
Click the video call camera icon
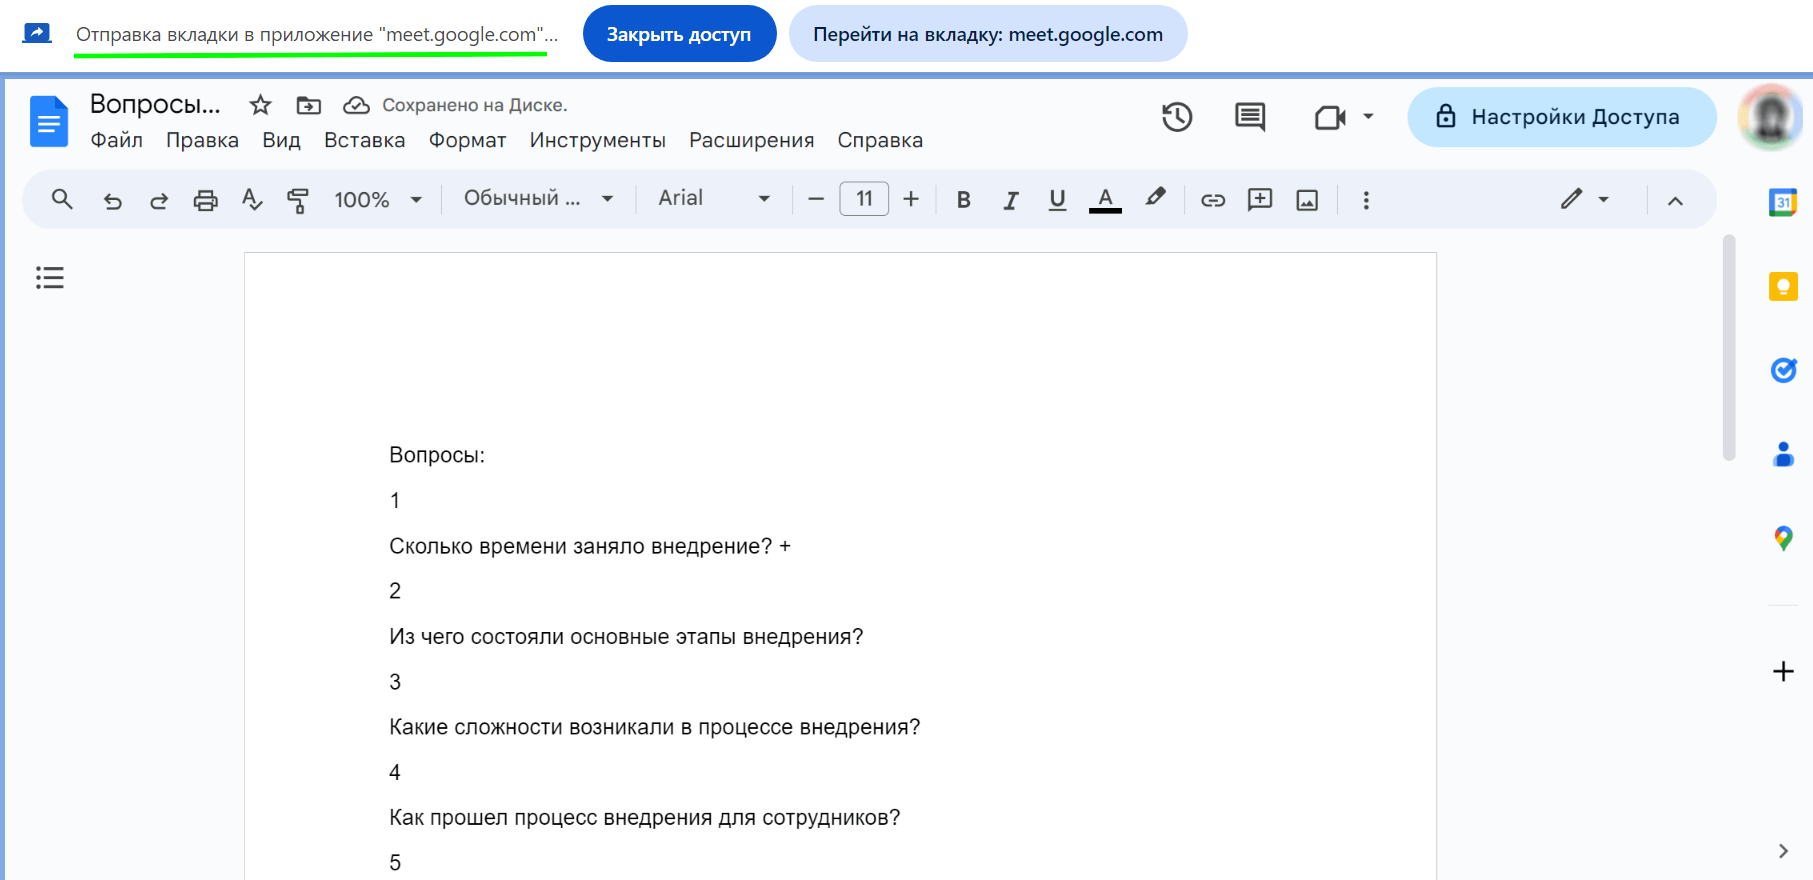(x=1330, y=118)
